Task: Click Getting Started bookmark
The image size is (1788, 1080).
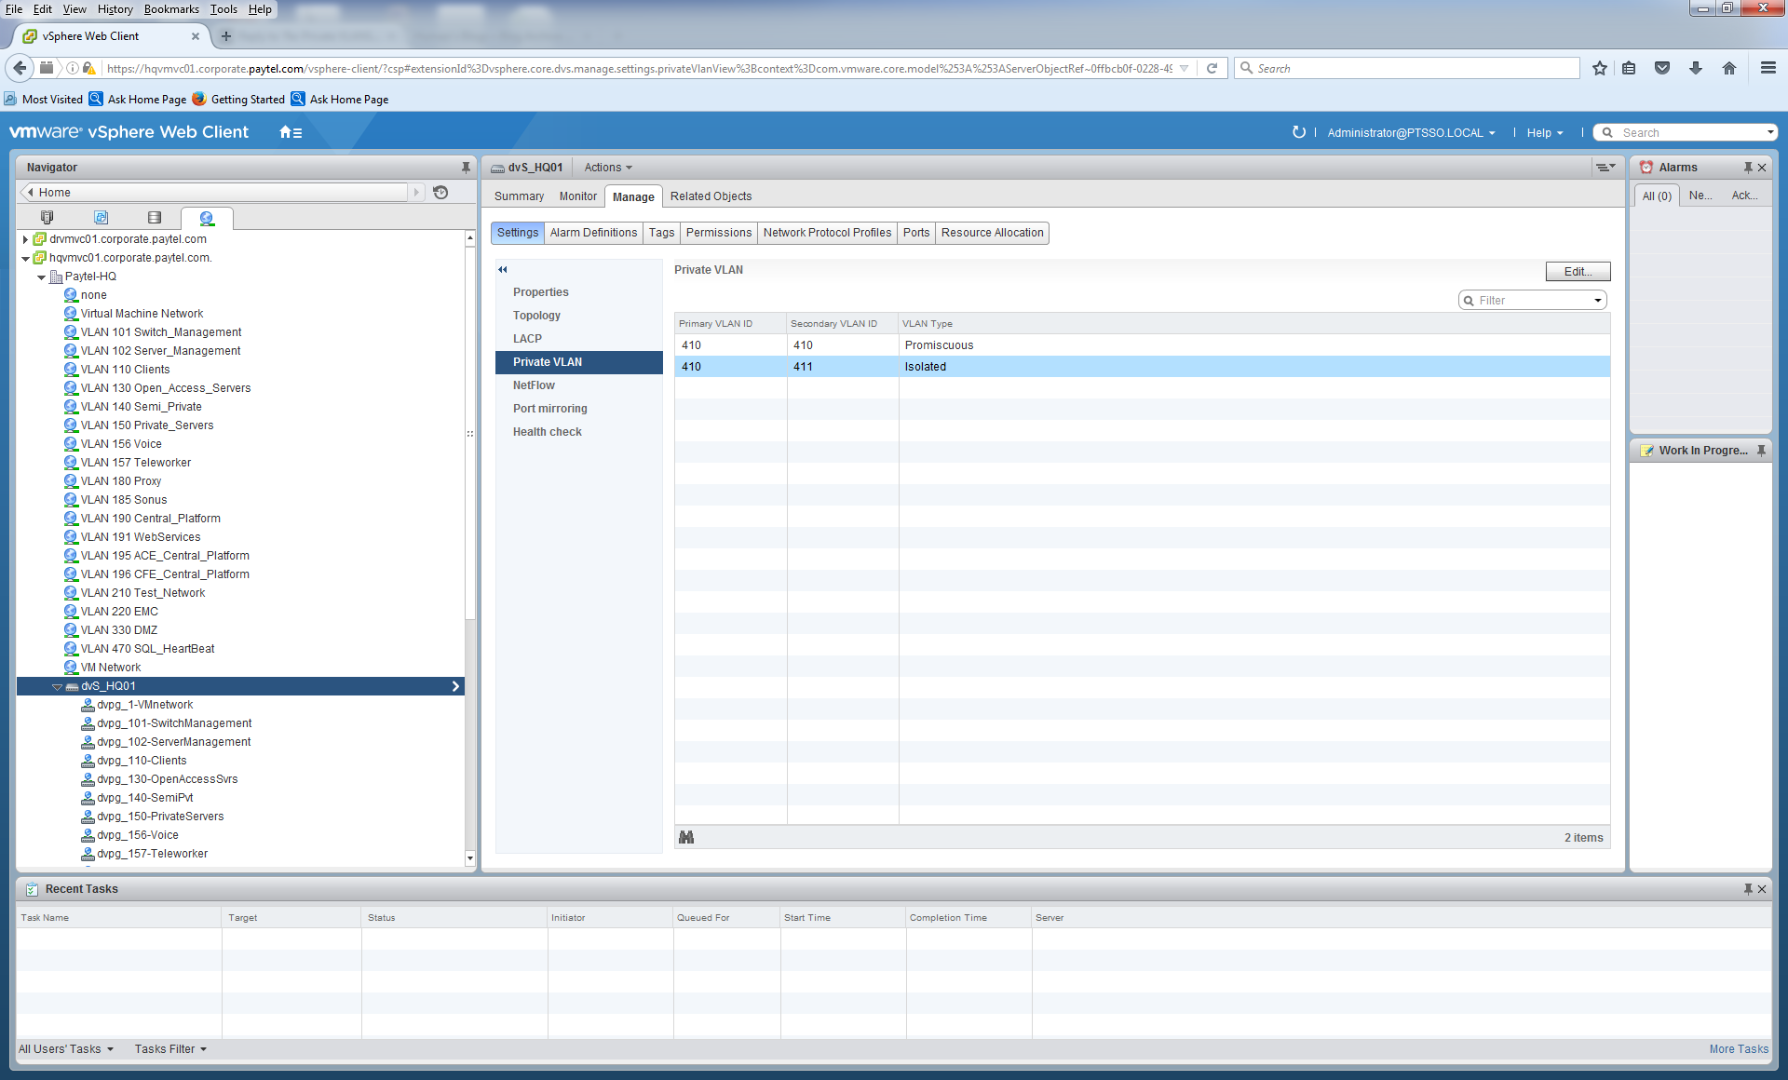Action: pos(238,99)
